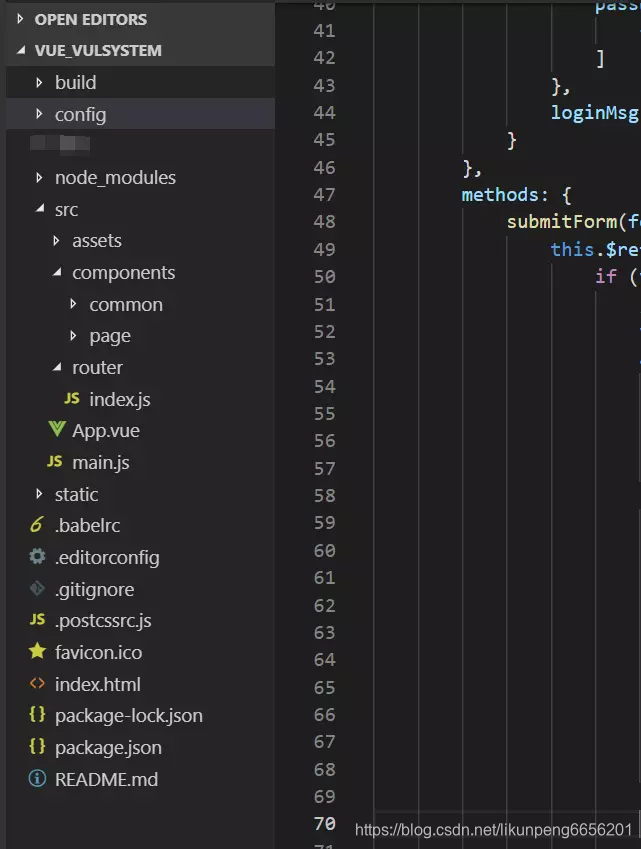Viewport: 641px width, 849px height.
Task: Open the .postcssrc.js file
Action: (x=103, y=621)
